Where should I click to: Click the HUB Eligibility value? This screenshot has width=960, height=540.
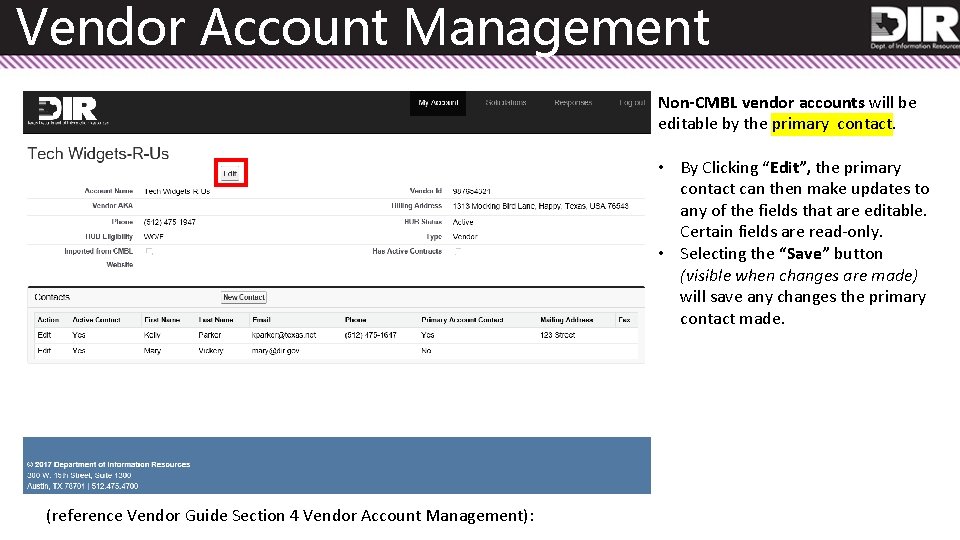pos(154,236)
